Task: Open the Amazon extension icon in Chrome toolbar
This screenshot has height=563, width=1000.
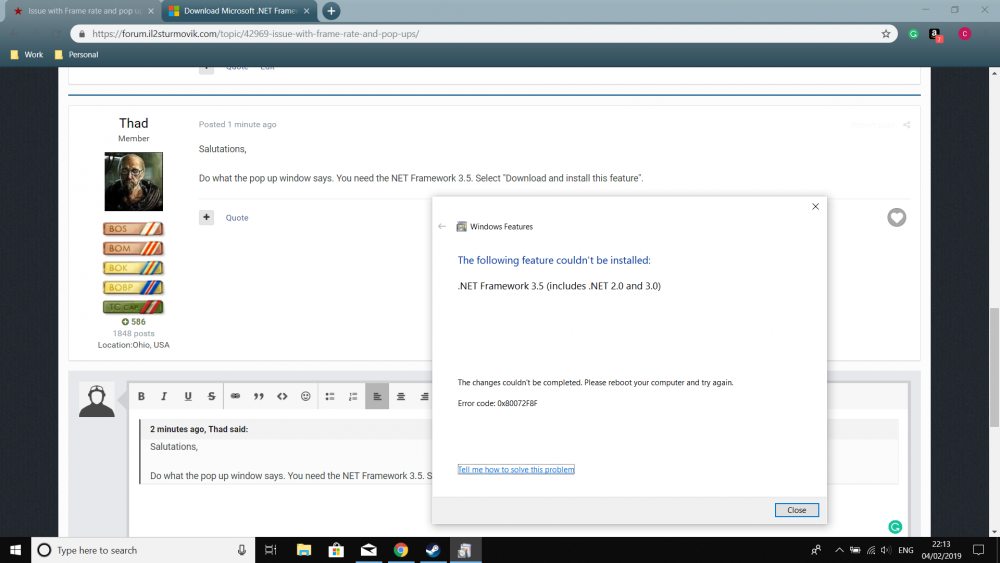Action: [935, 34]
